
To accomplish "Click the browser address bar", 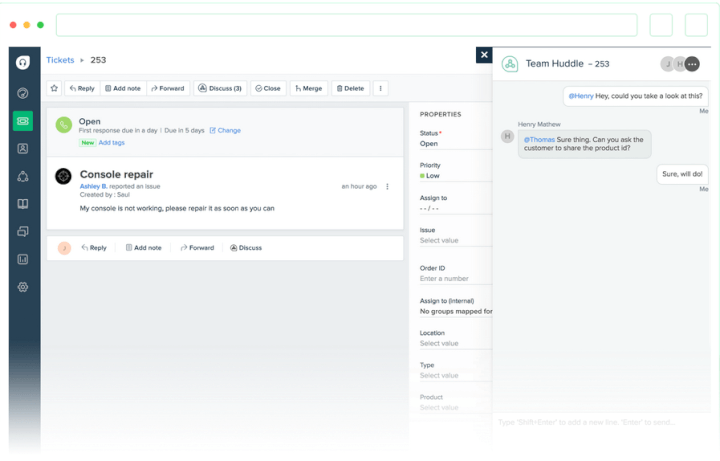I will [x=347, y=25].
